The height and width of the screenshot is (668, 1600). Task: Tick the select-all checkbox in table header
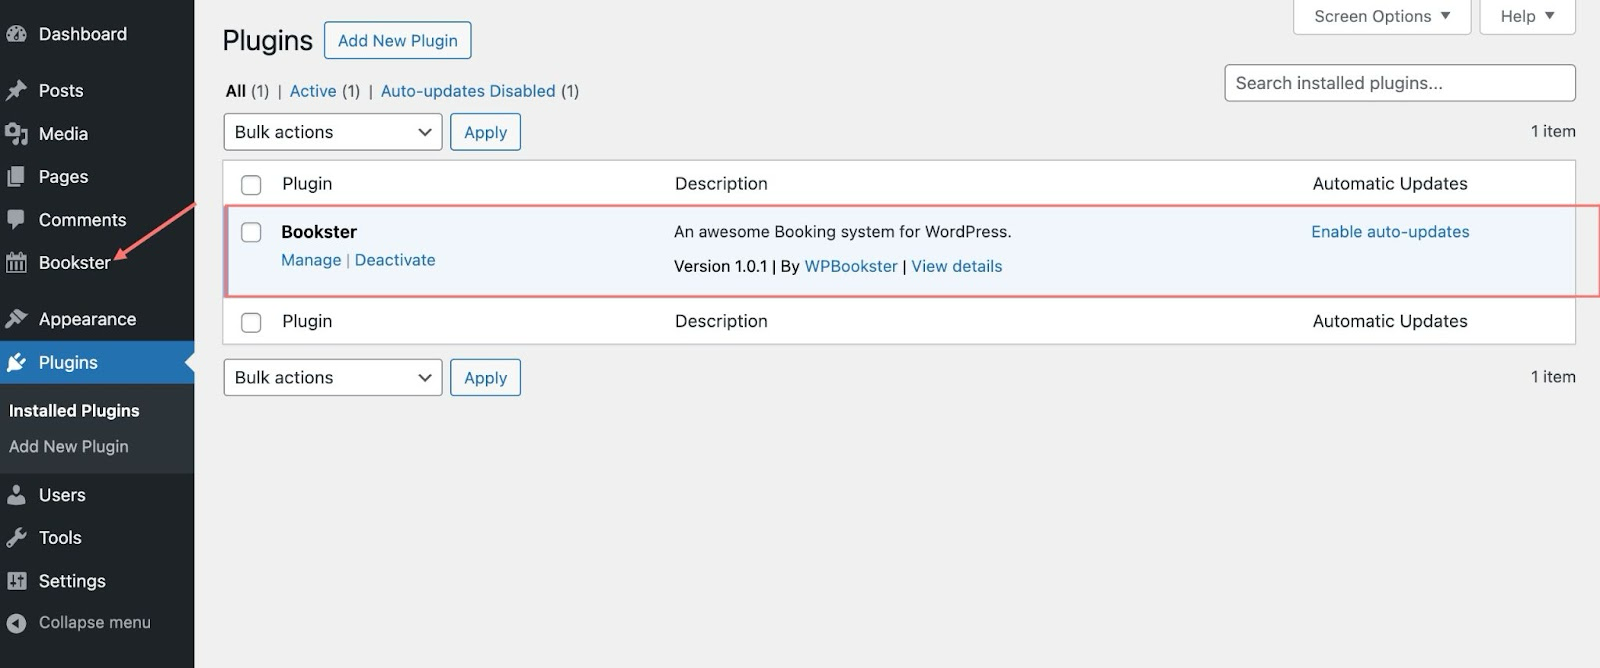point(251,185)
